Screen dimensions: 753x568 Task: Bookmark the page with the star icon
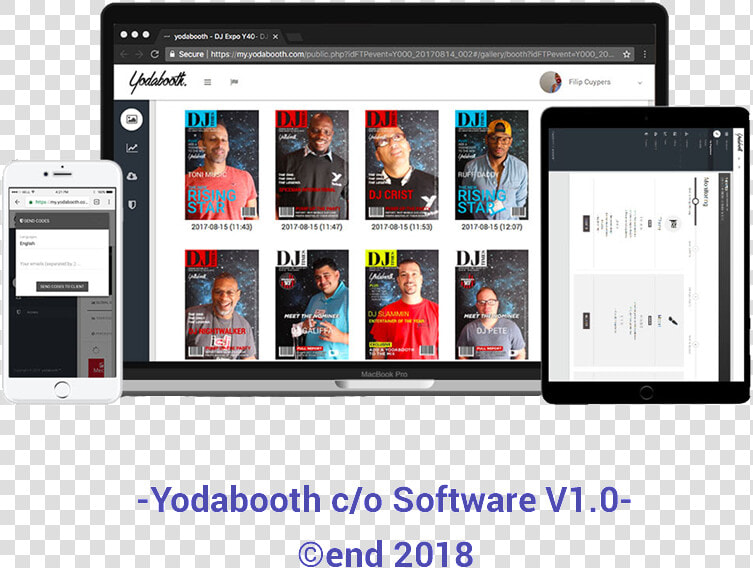click(627, 54)
